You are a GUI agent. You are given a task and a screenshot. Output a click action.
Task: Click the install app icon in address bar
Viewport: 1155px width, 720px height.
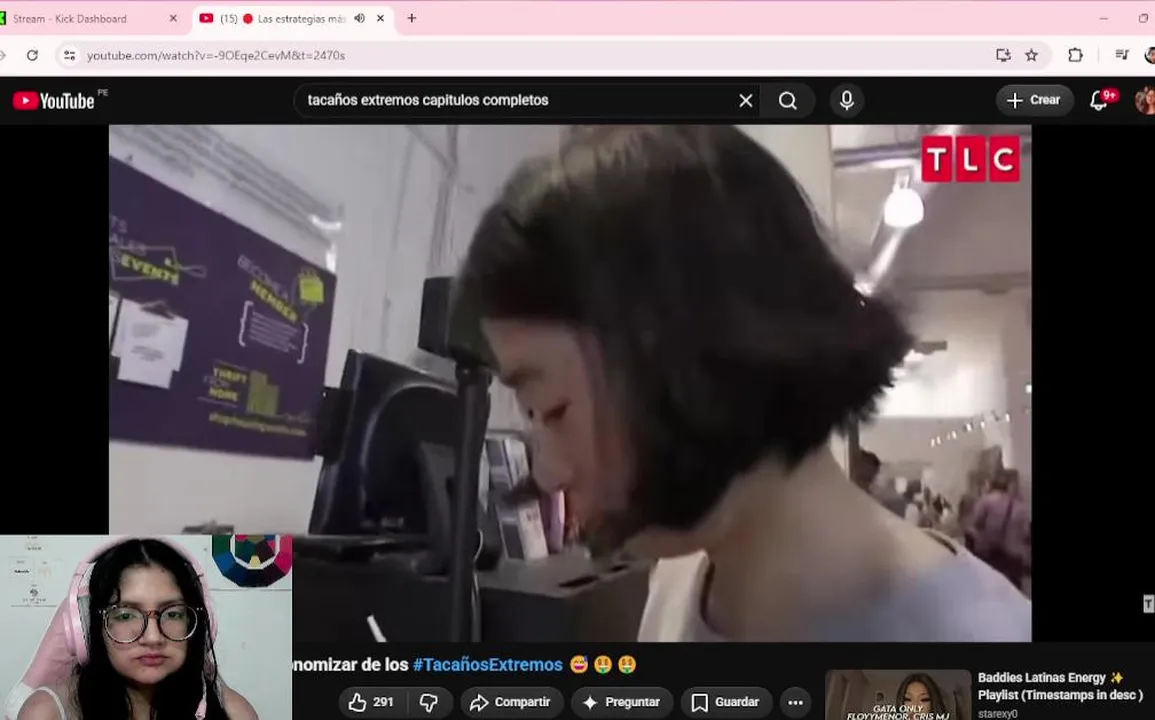point(1003,55)
